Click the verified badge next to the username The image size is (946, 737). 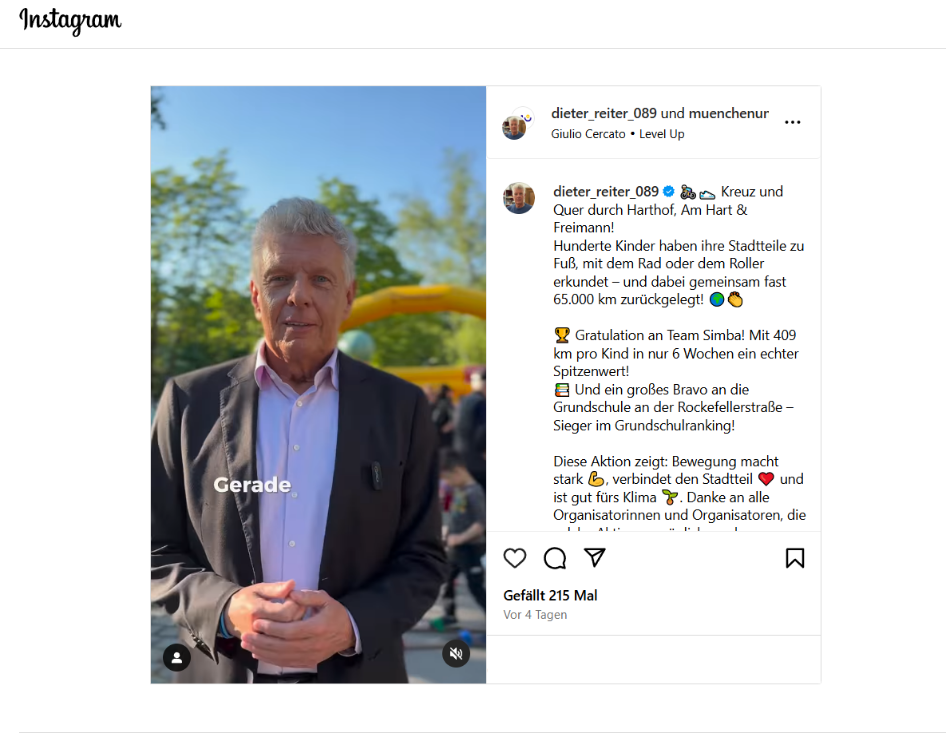[668, 192]
